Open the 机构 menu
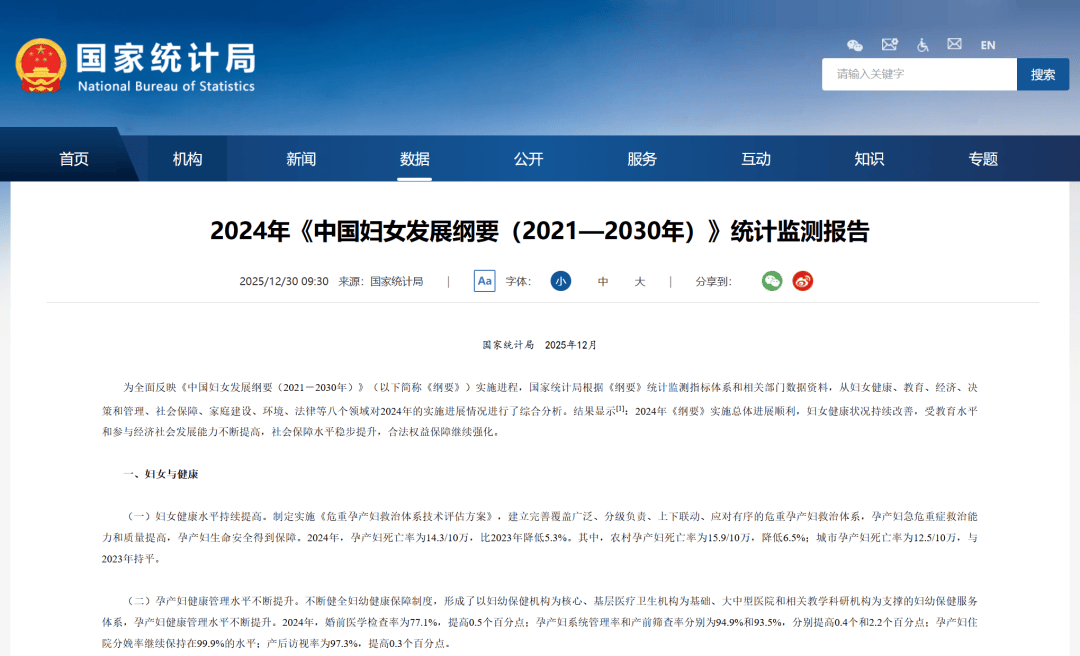The width and height of the screenshot is (1080, 656). click(186, 157)
